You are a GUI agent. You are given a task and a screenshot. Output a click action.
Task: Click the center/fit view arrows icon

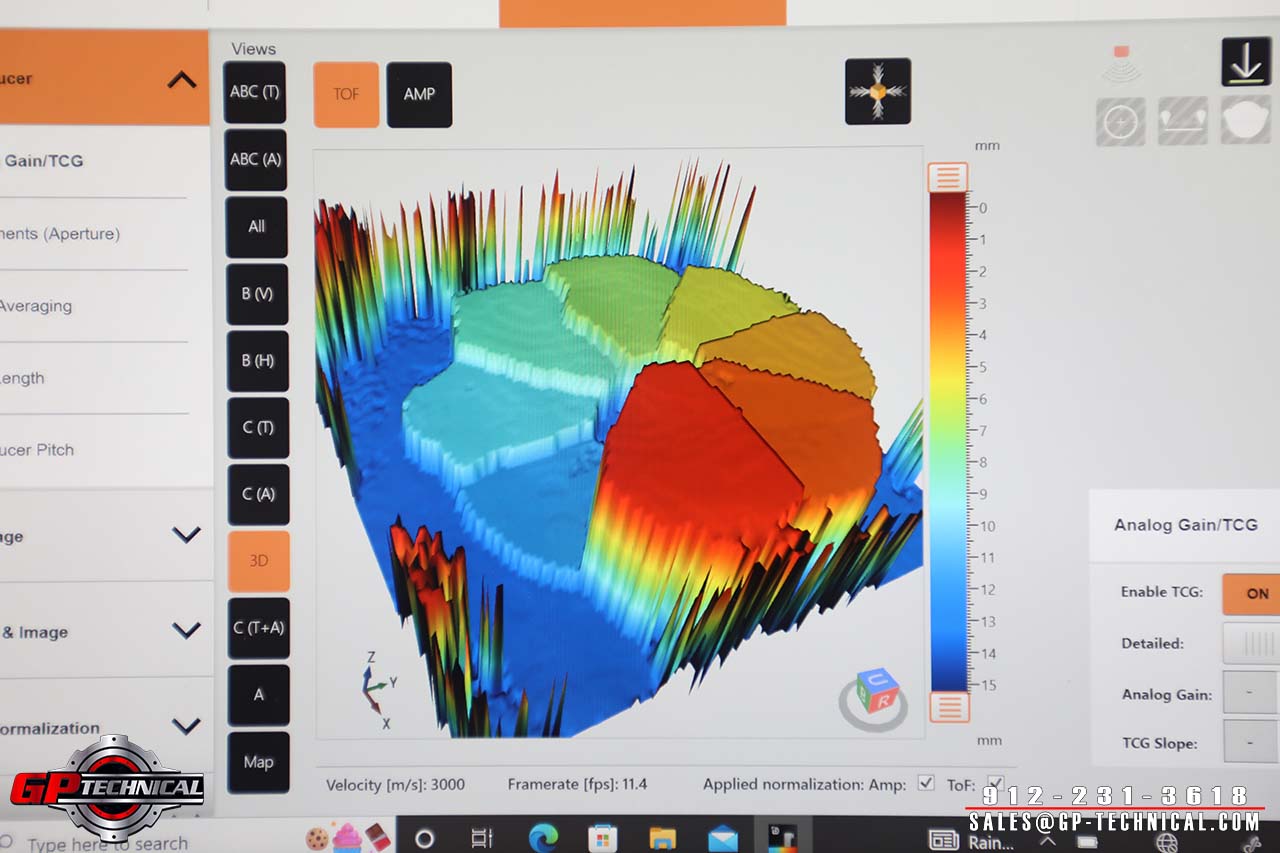coord(877,91)
